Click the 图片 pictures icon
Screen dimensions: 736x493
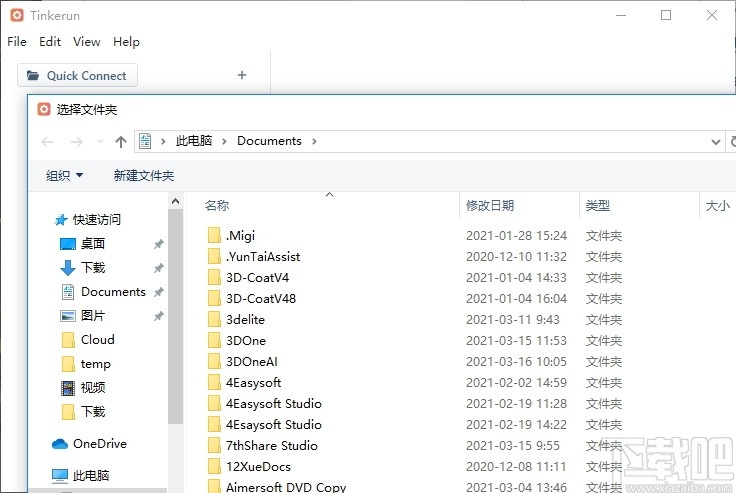coord(68,316)
